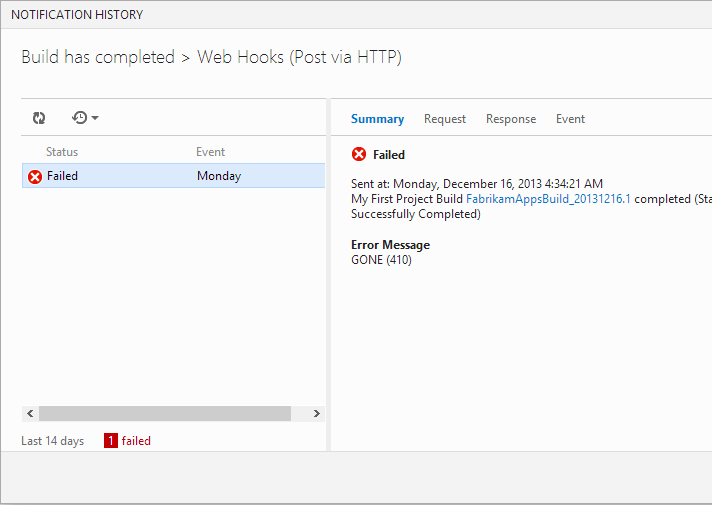
Task: Click the right arrow of horizontal scrollbar
Action: [x=316, y=413]
